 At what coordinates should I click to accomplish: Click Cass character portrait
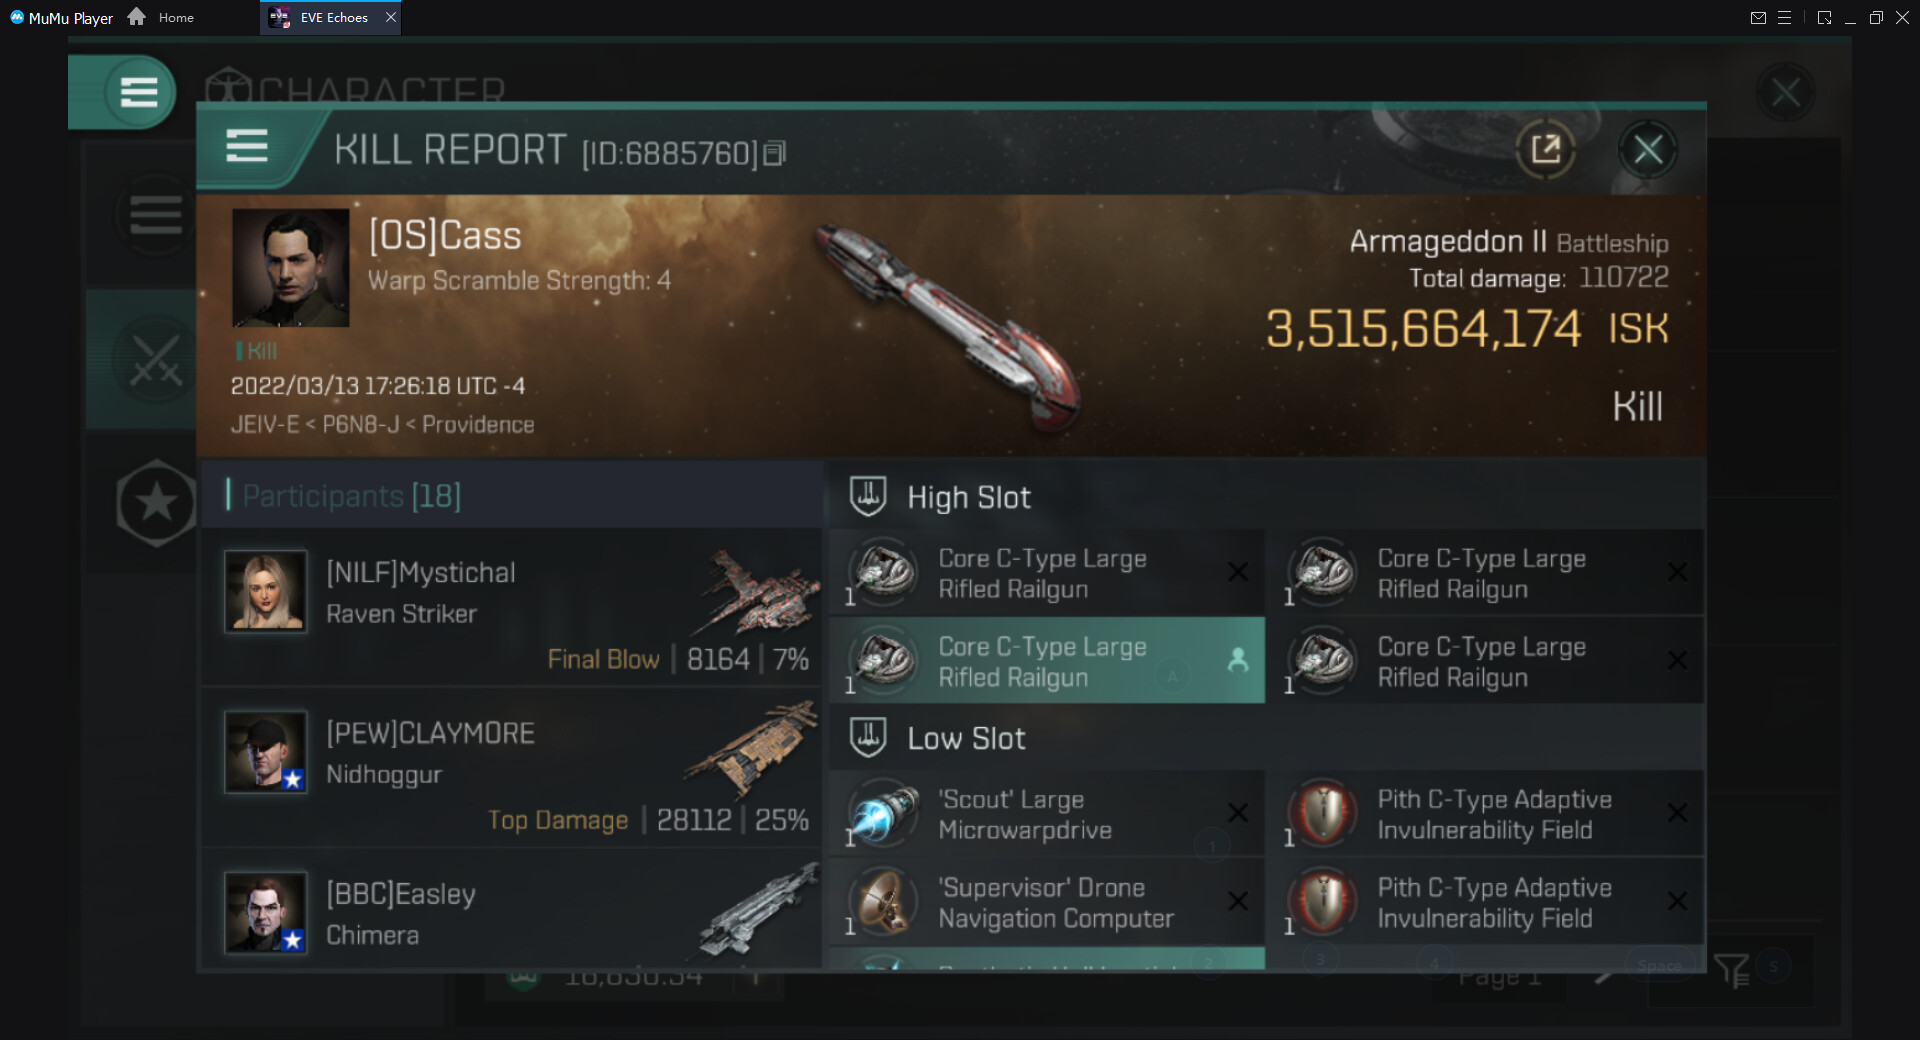pyautogui.click(x=291, y=268)
